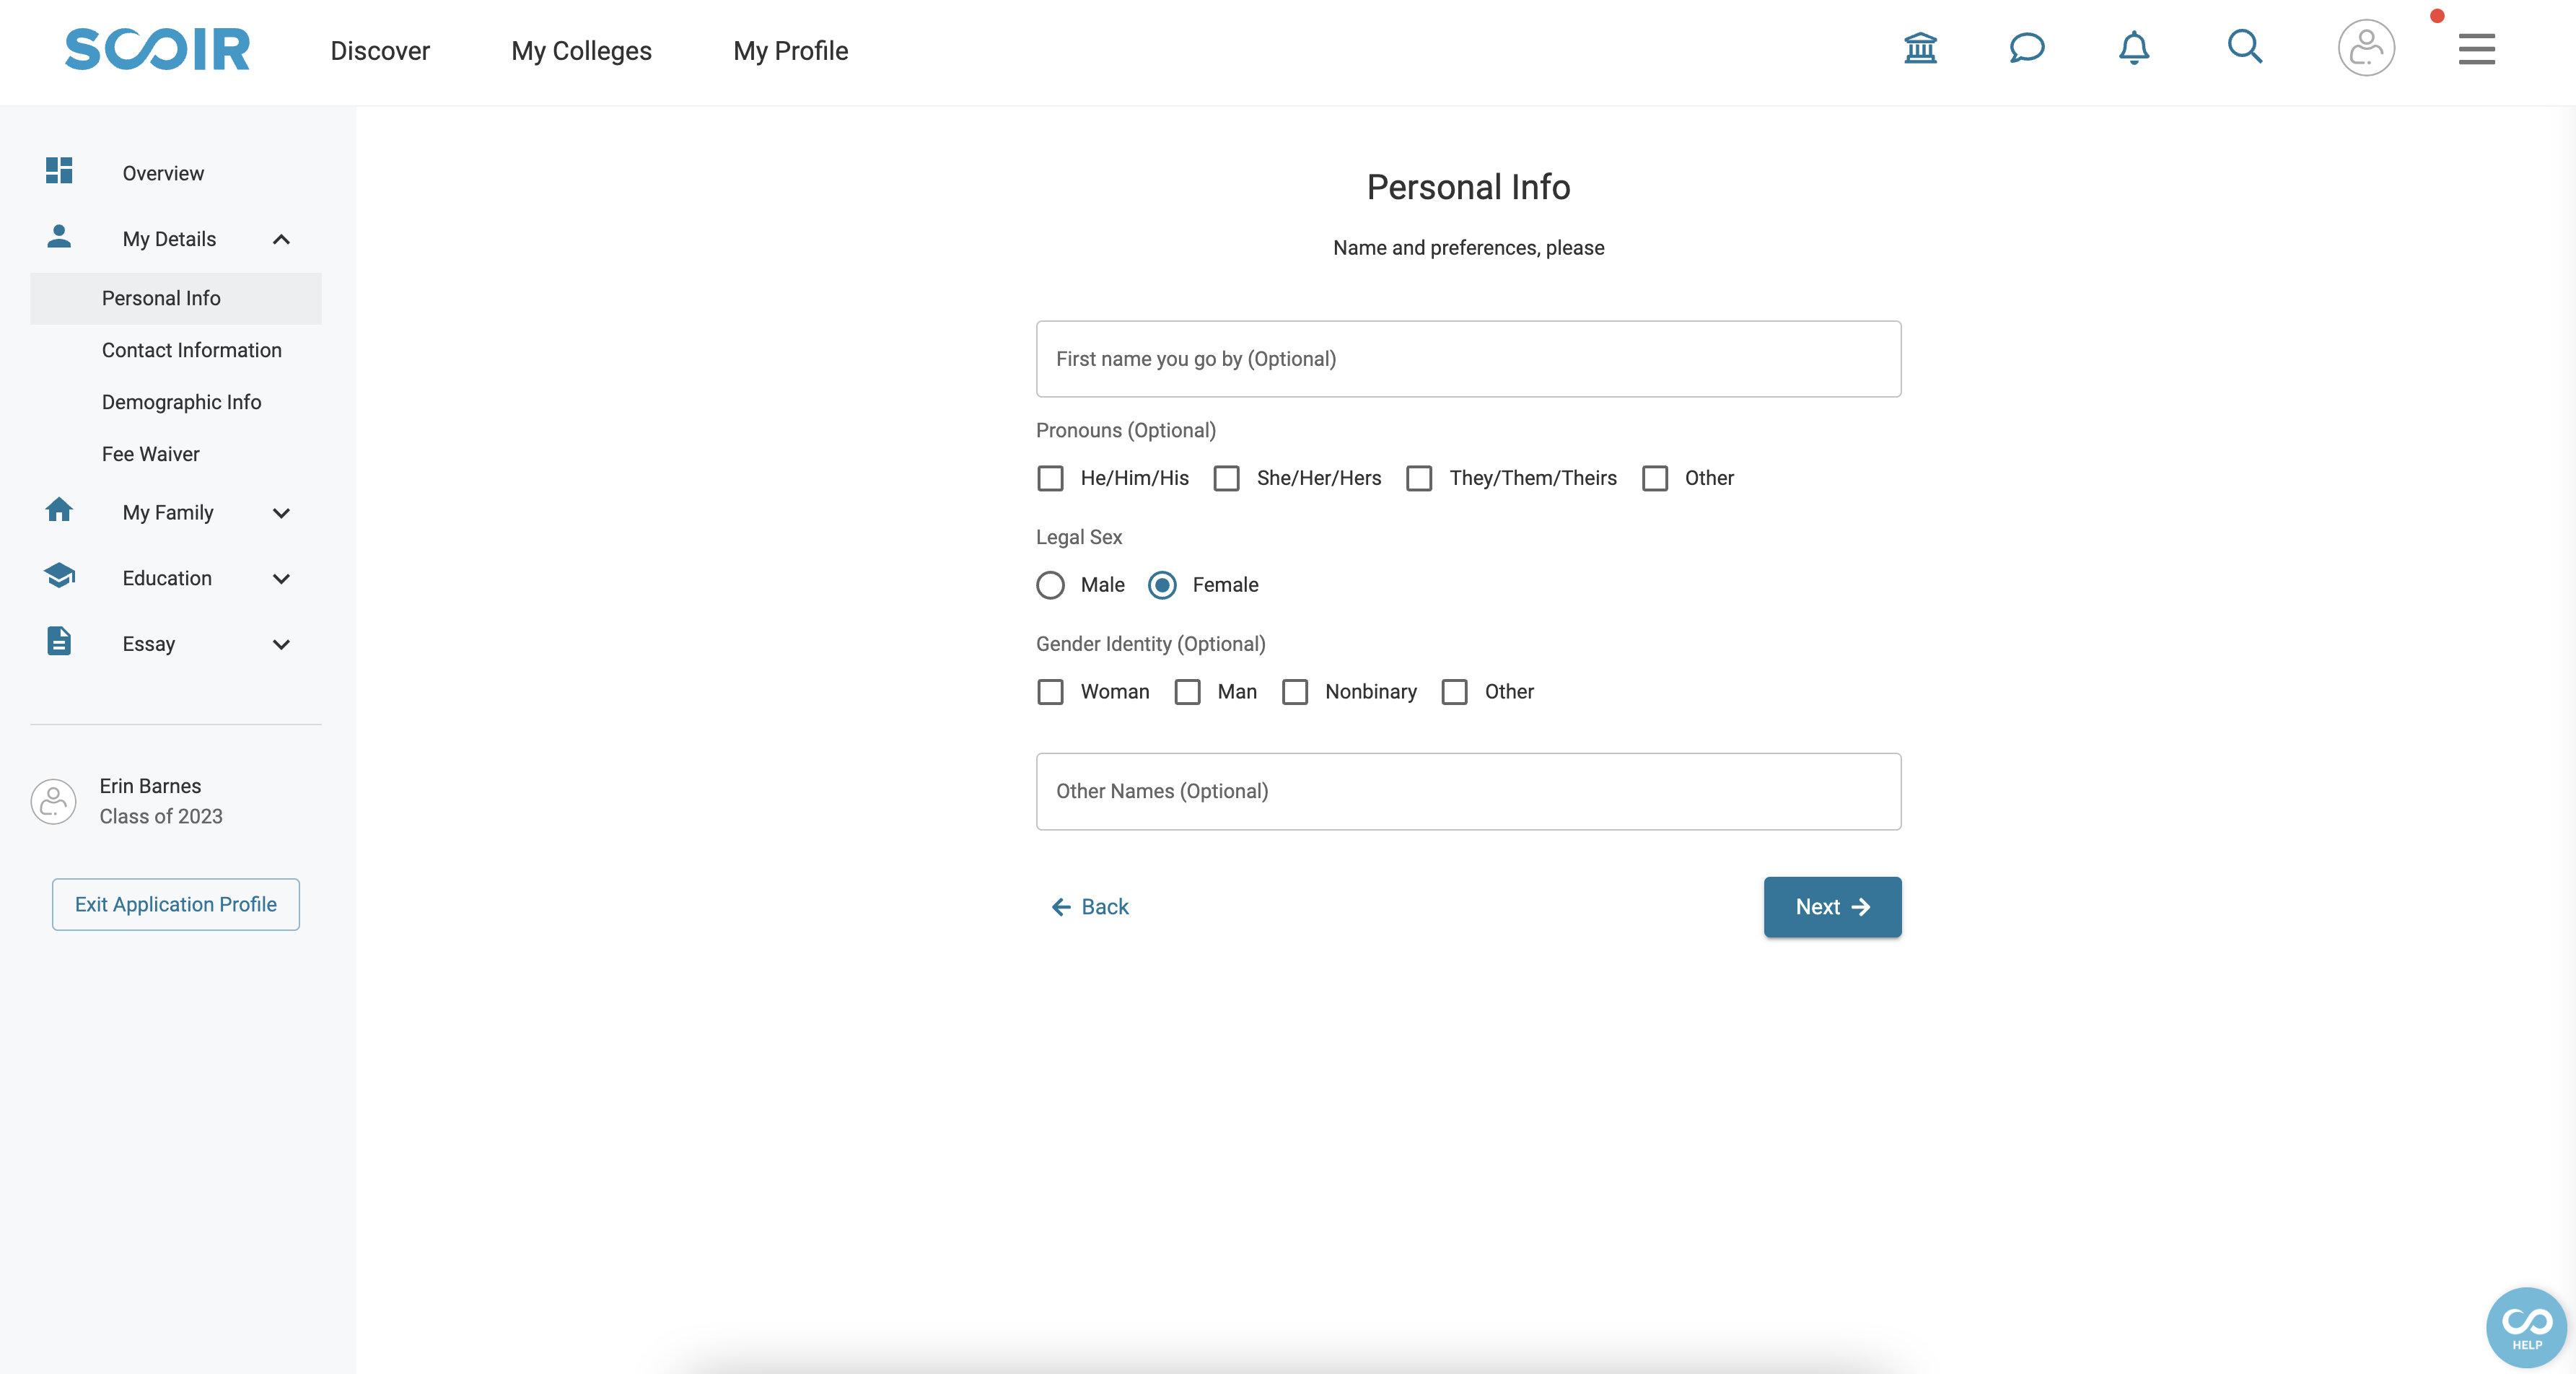2576x1374 pixels.
Task: Check the Man gender identity box
Action: 1187,692
